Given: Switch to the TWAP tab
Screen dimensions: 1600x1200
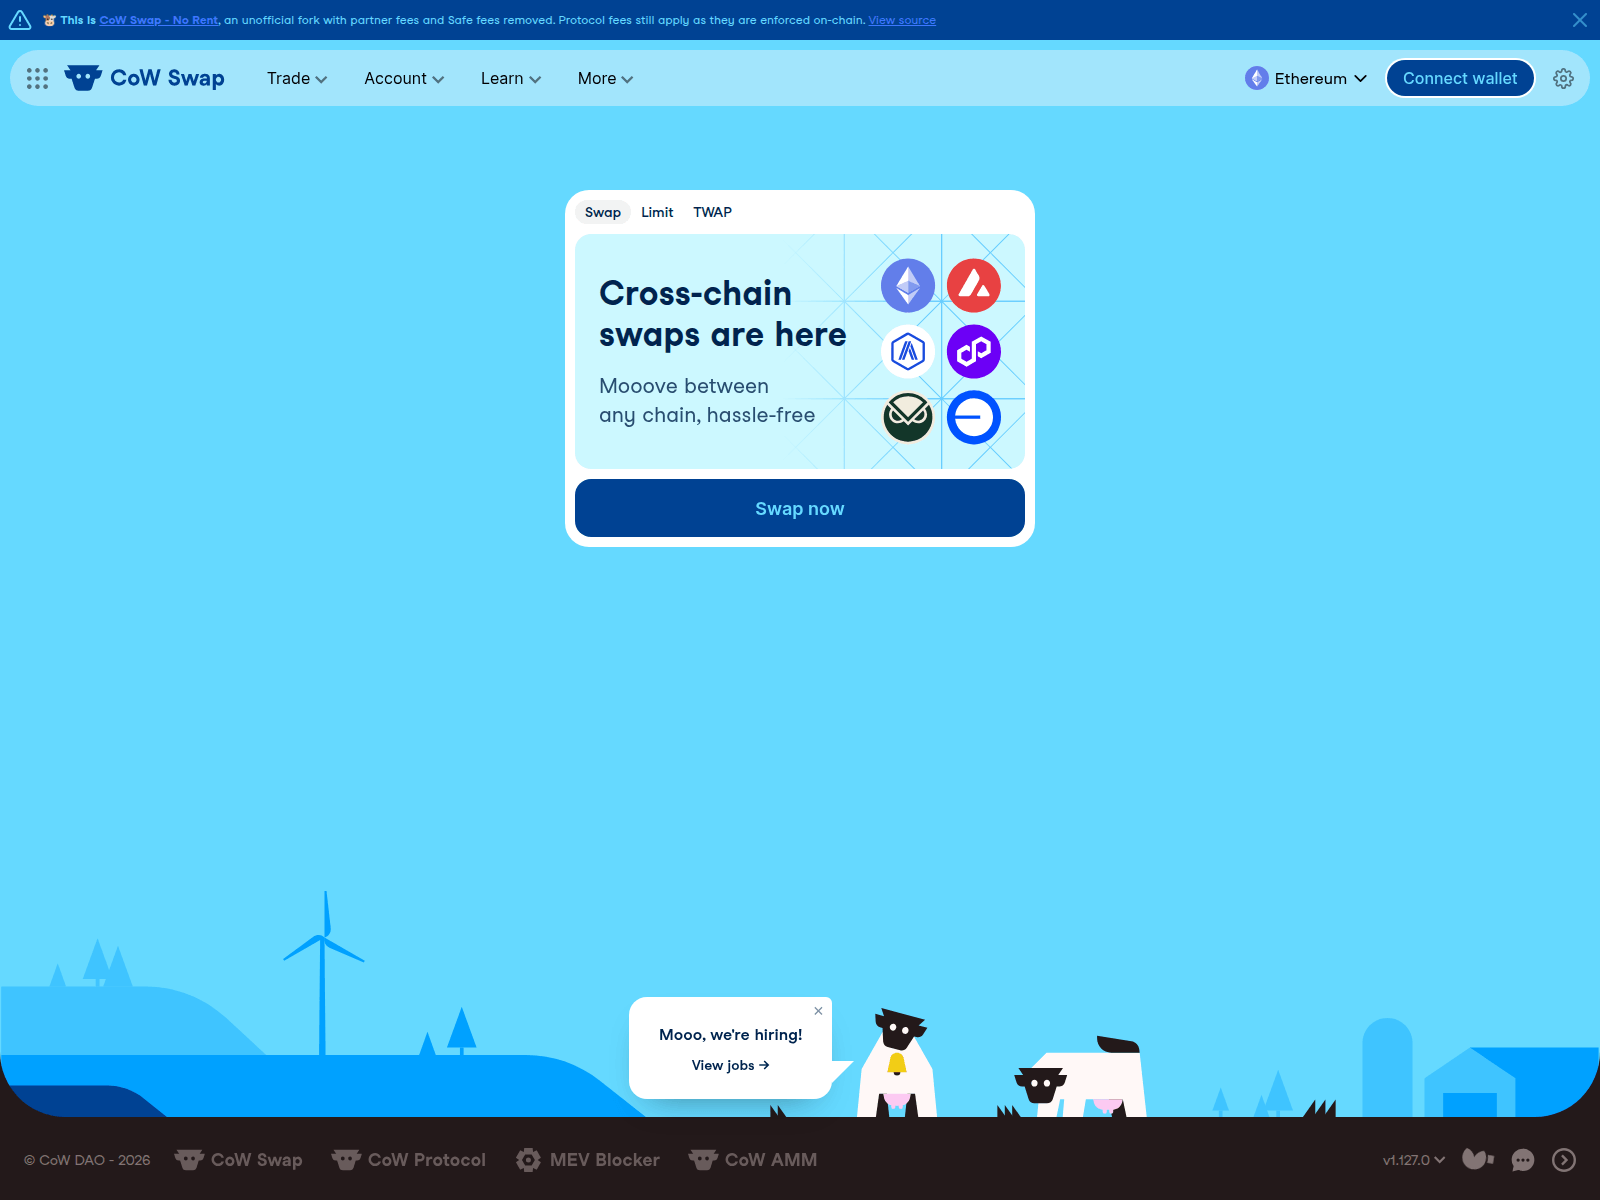Looking at the screenshot, I should (x=713, y=212).
